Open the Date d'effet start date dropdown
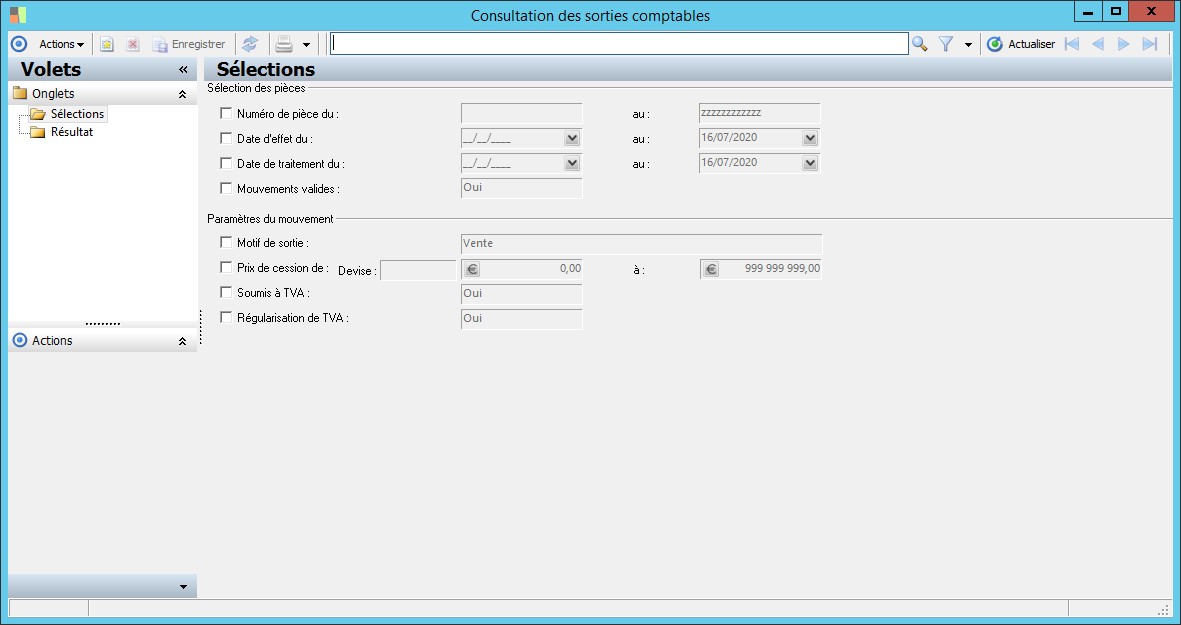The width and height of the screenshot is (1181, 625). point(572,139)
